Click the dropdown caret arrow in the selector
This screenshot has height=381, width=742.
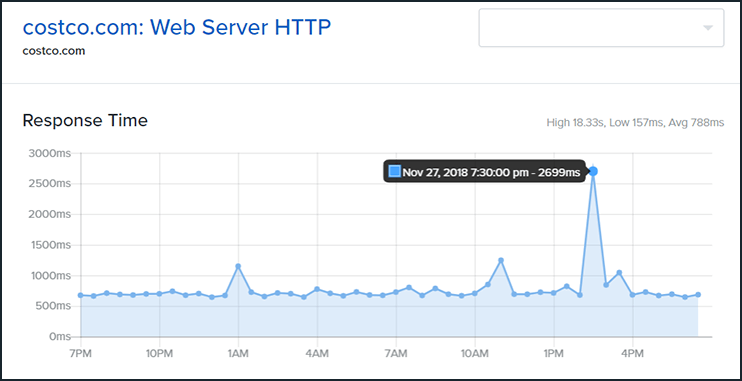(707, 28)
